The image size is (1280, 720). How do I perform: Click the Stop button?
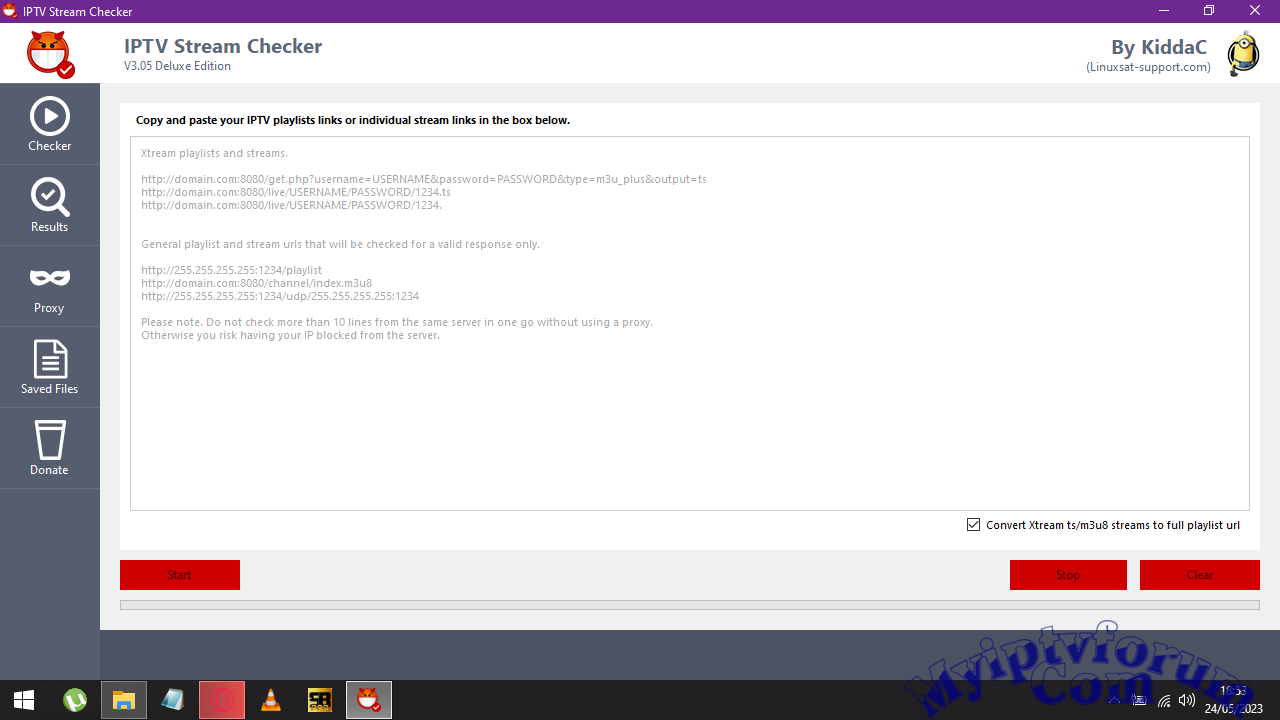point(1067,574)
